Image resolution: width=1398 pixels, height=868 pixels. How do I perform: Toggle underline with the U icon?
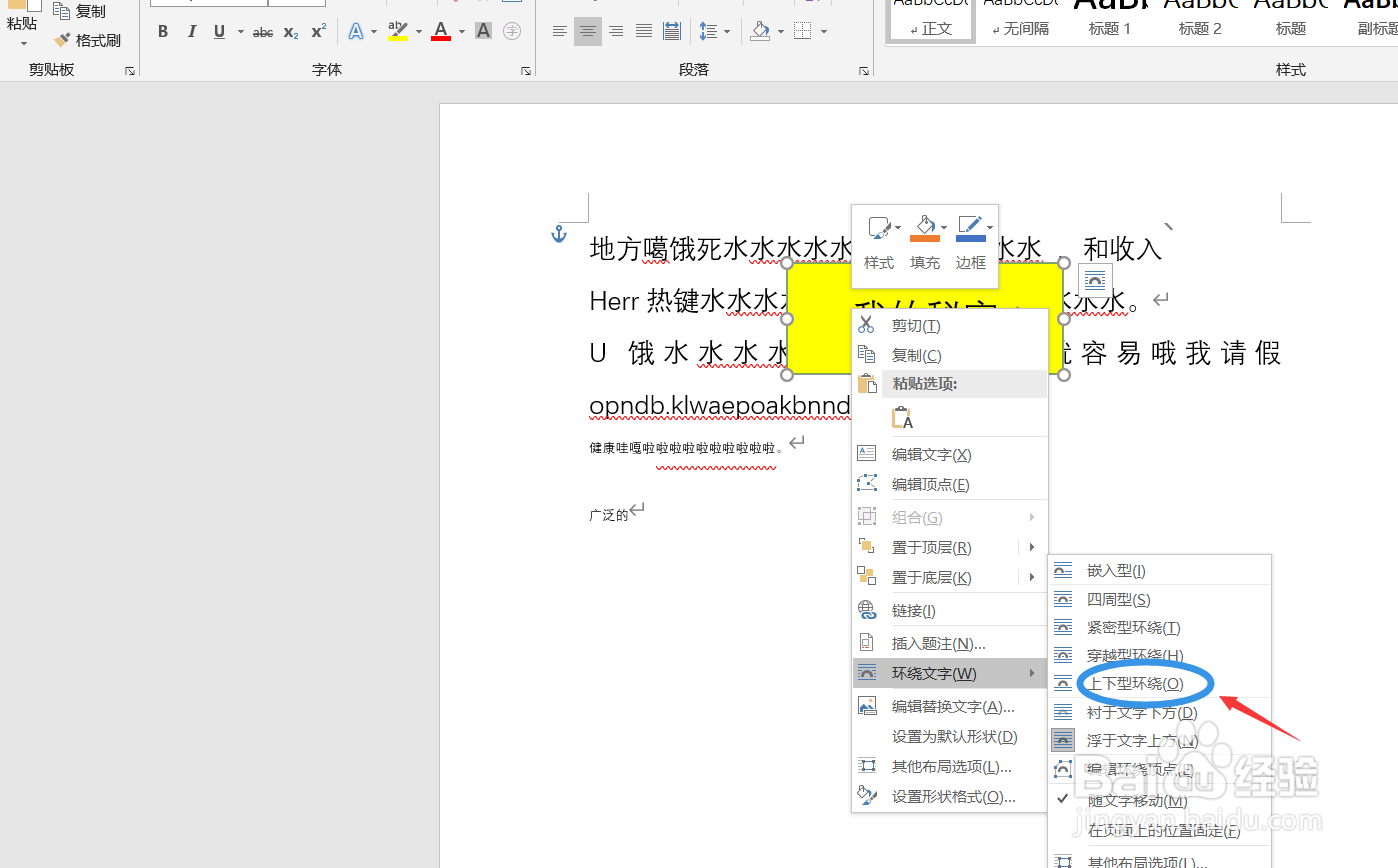click(218, 31)
